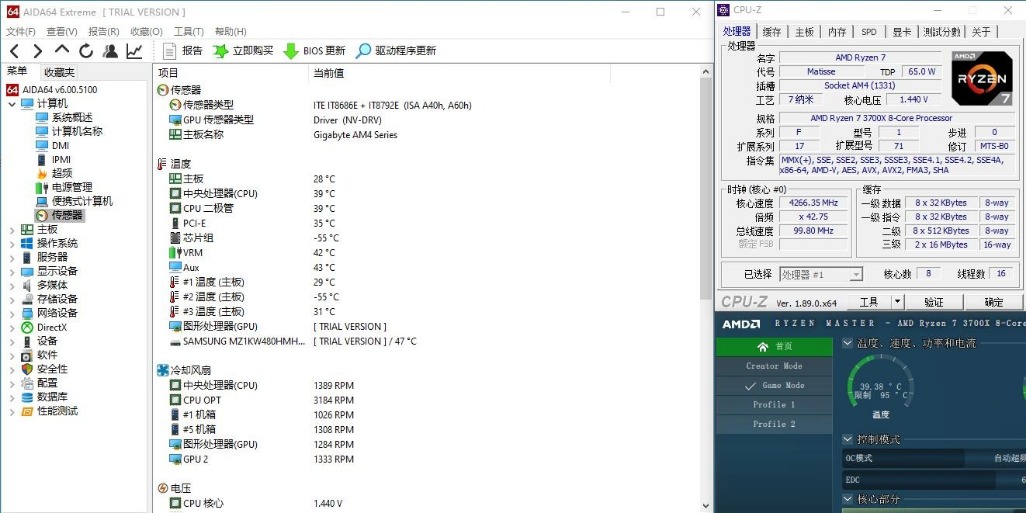Click the 驱动程序更新 magnifier button
Image resolution: width=1026 pixels, height=513 pixels.
click(x=396, y=51)
